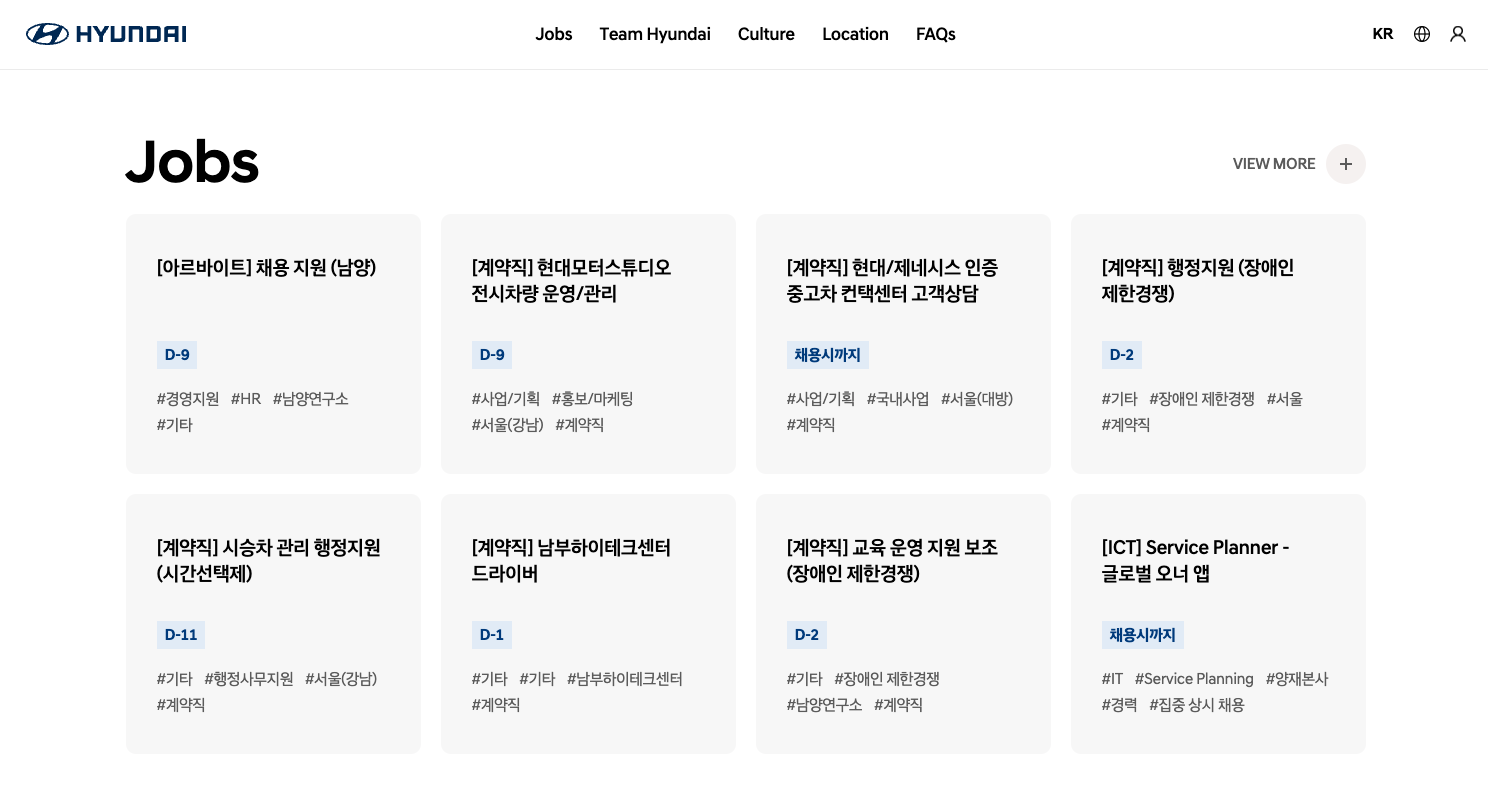1488x787 pixels.
Task: Click D-9 badge on 현대모터스튜디오 card
Action: 492,355
